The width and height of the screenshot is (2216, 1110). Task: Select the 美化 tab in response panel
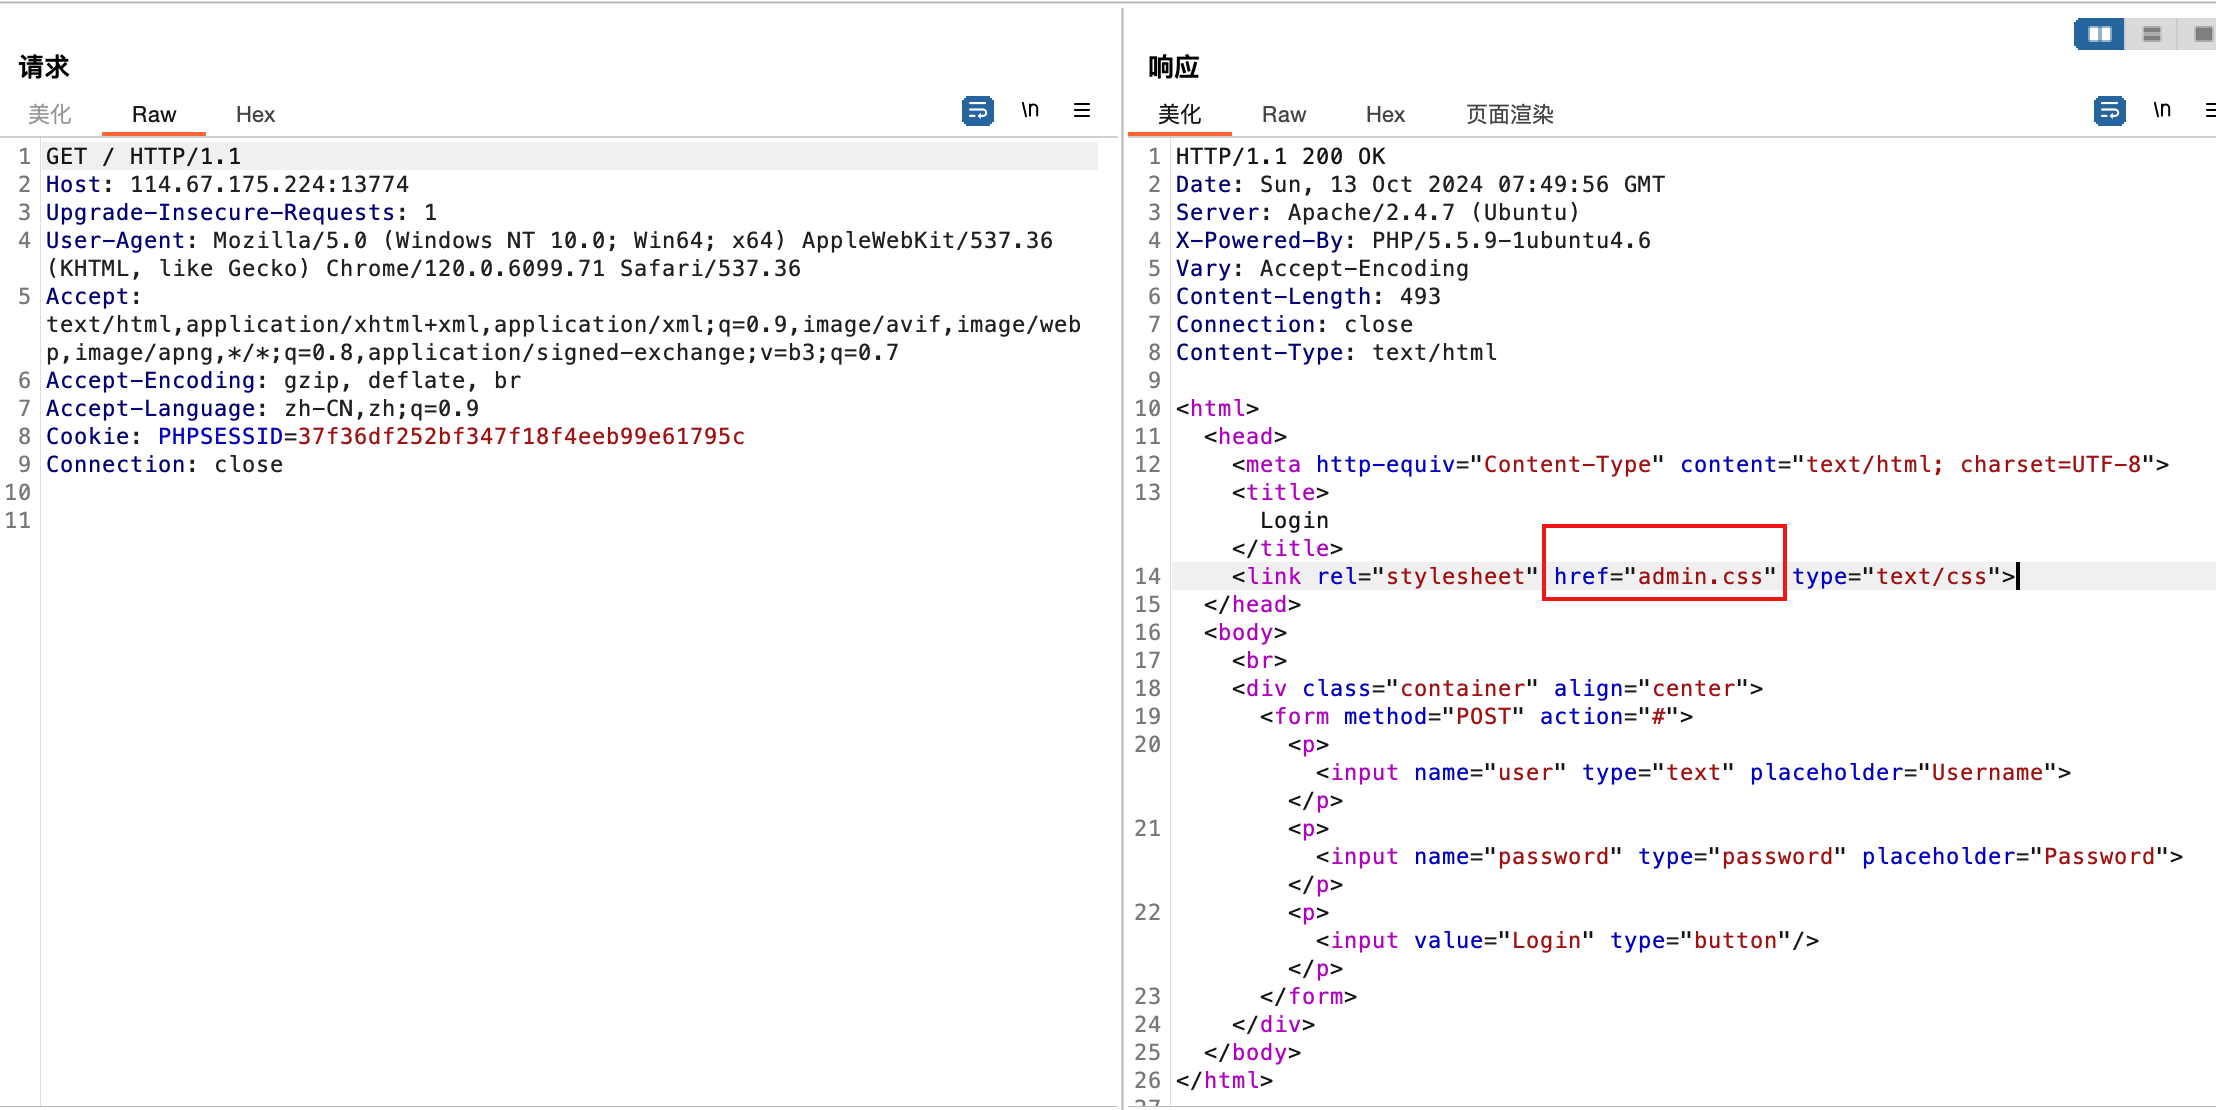1179,115
